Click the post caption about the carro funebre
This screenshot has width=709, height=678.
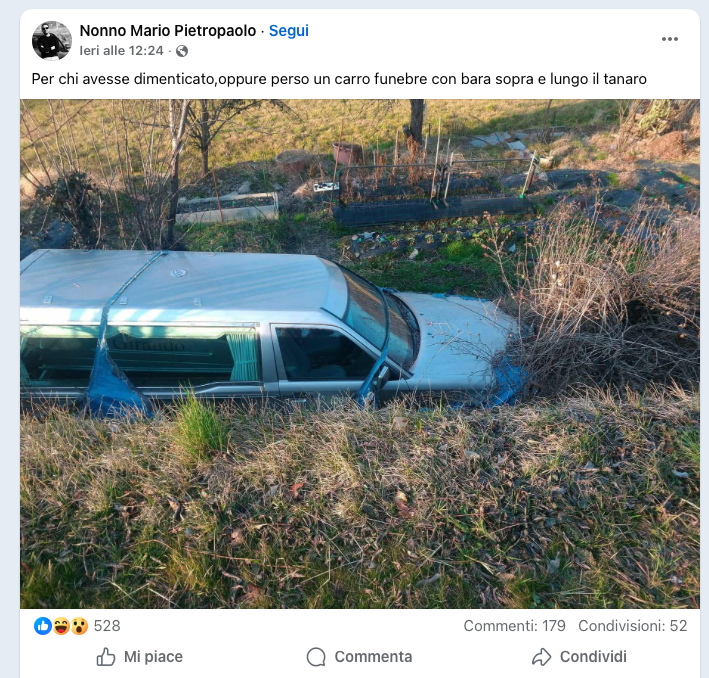click(339, 78)
